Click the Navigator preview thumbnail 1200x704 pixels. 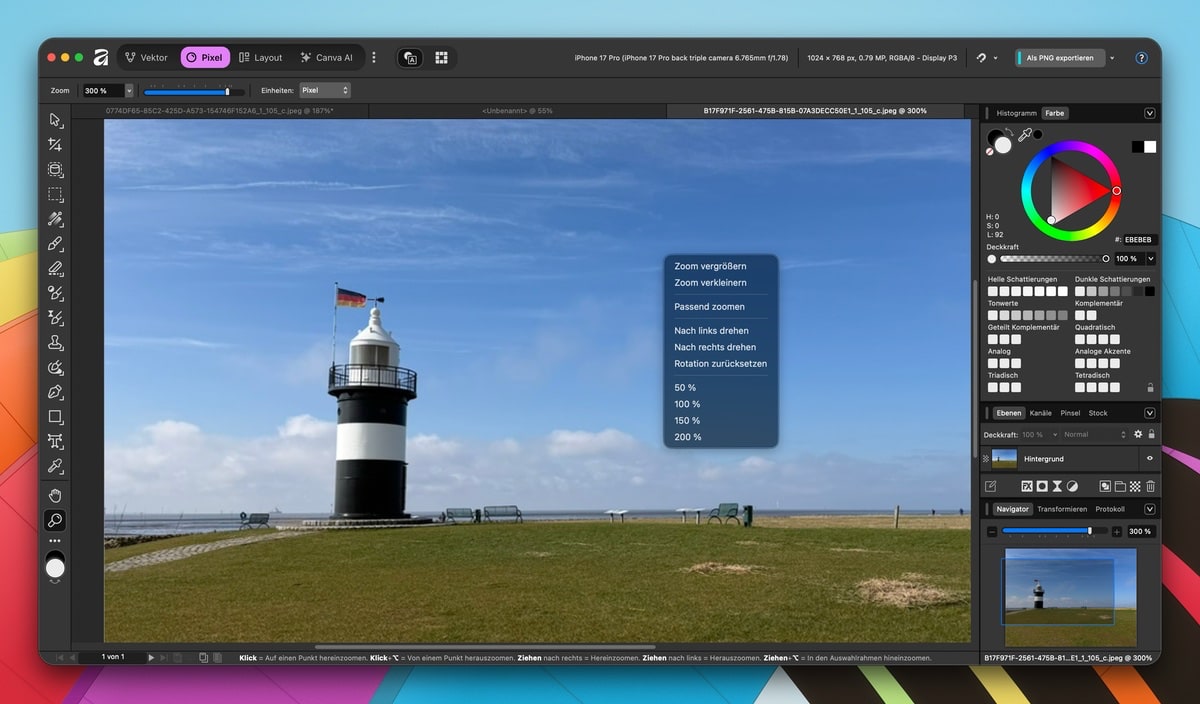tap(1070, 596)
